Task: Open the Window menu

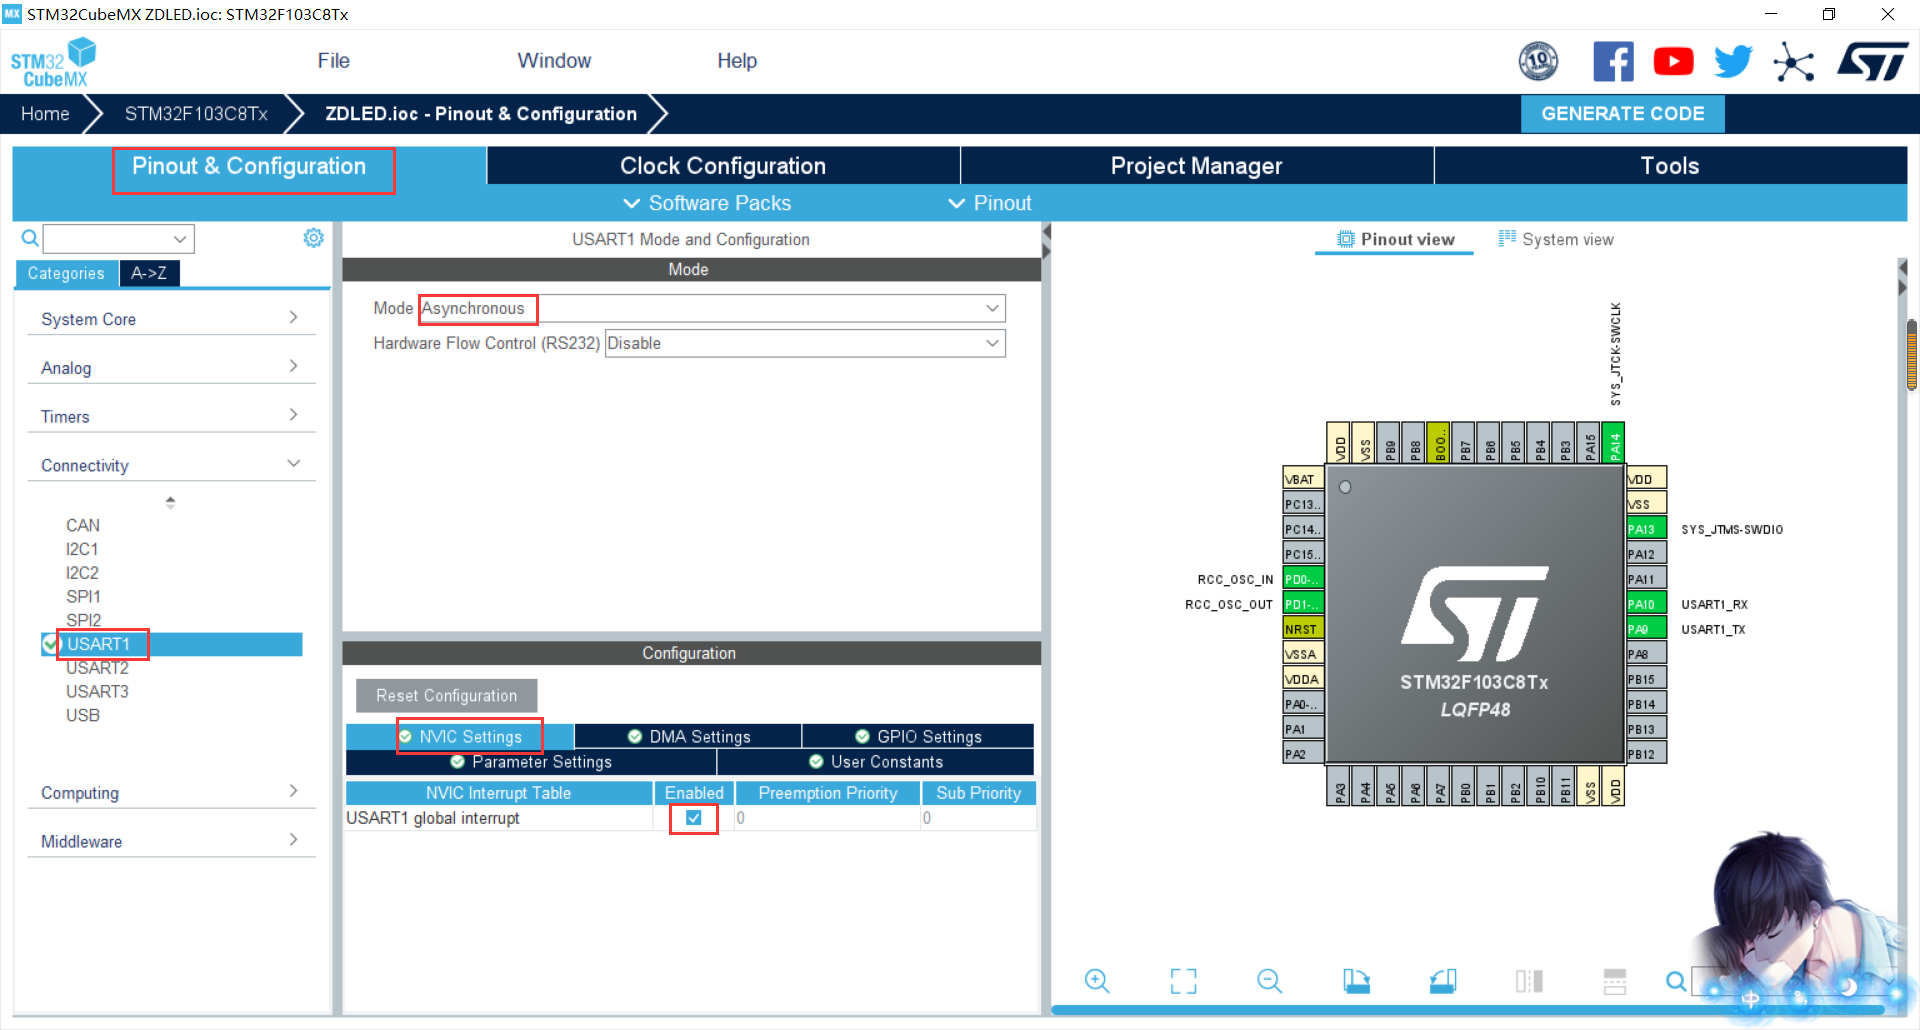Action: (x=554, y=61)
